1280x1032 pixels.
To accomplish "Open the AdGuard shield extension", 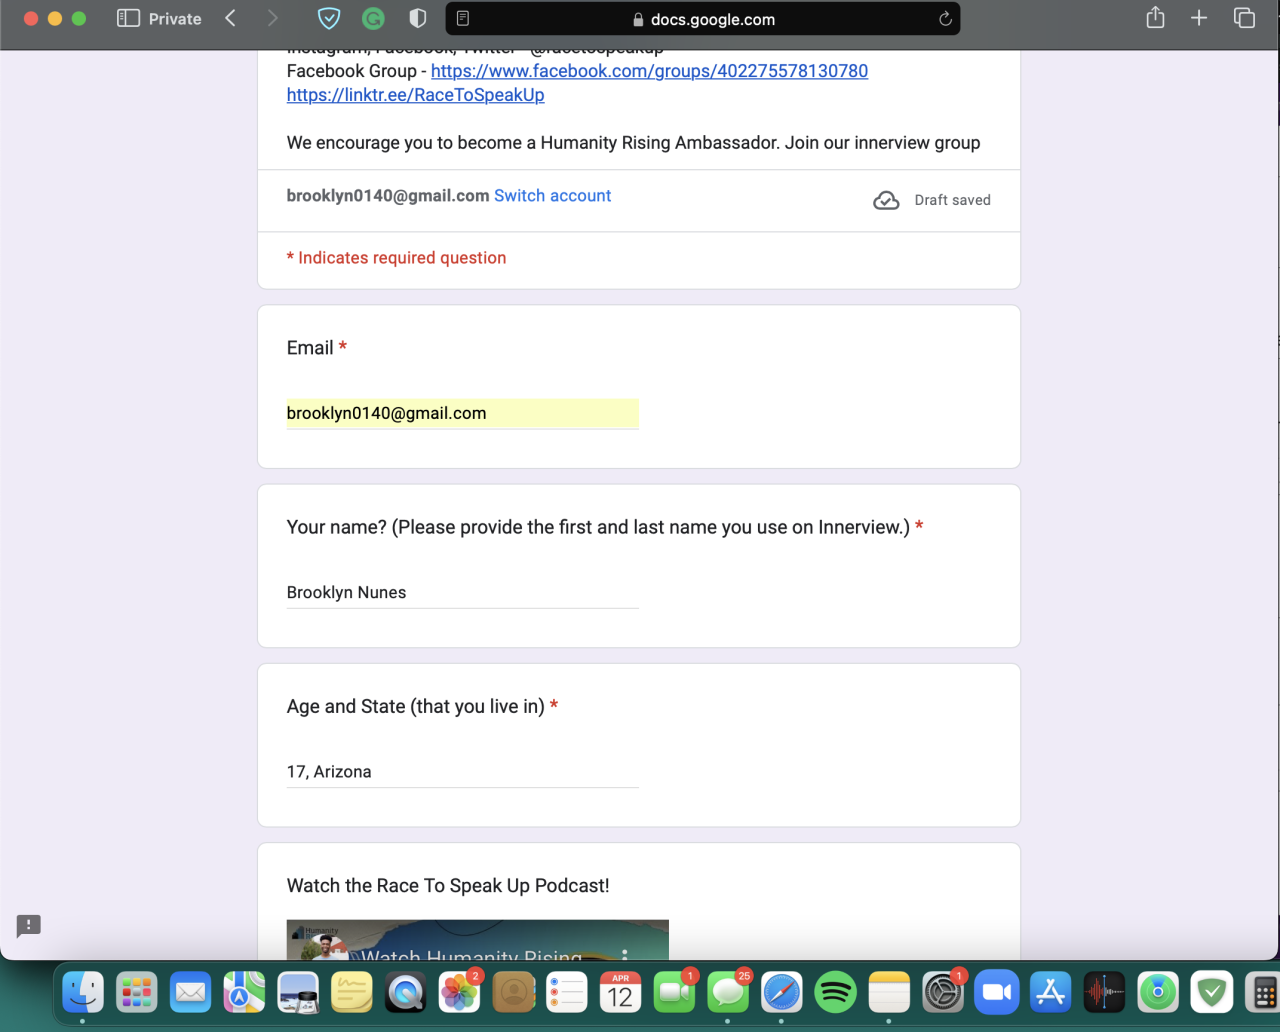I will [328, 18].
